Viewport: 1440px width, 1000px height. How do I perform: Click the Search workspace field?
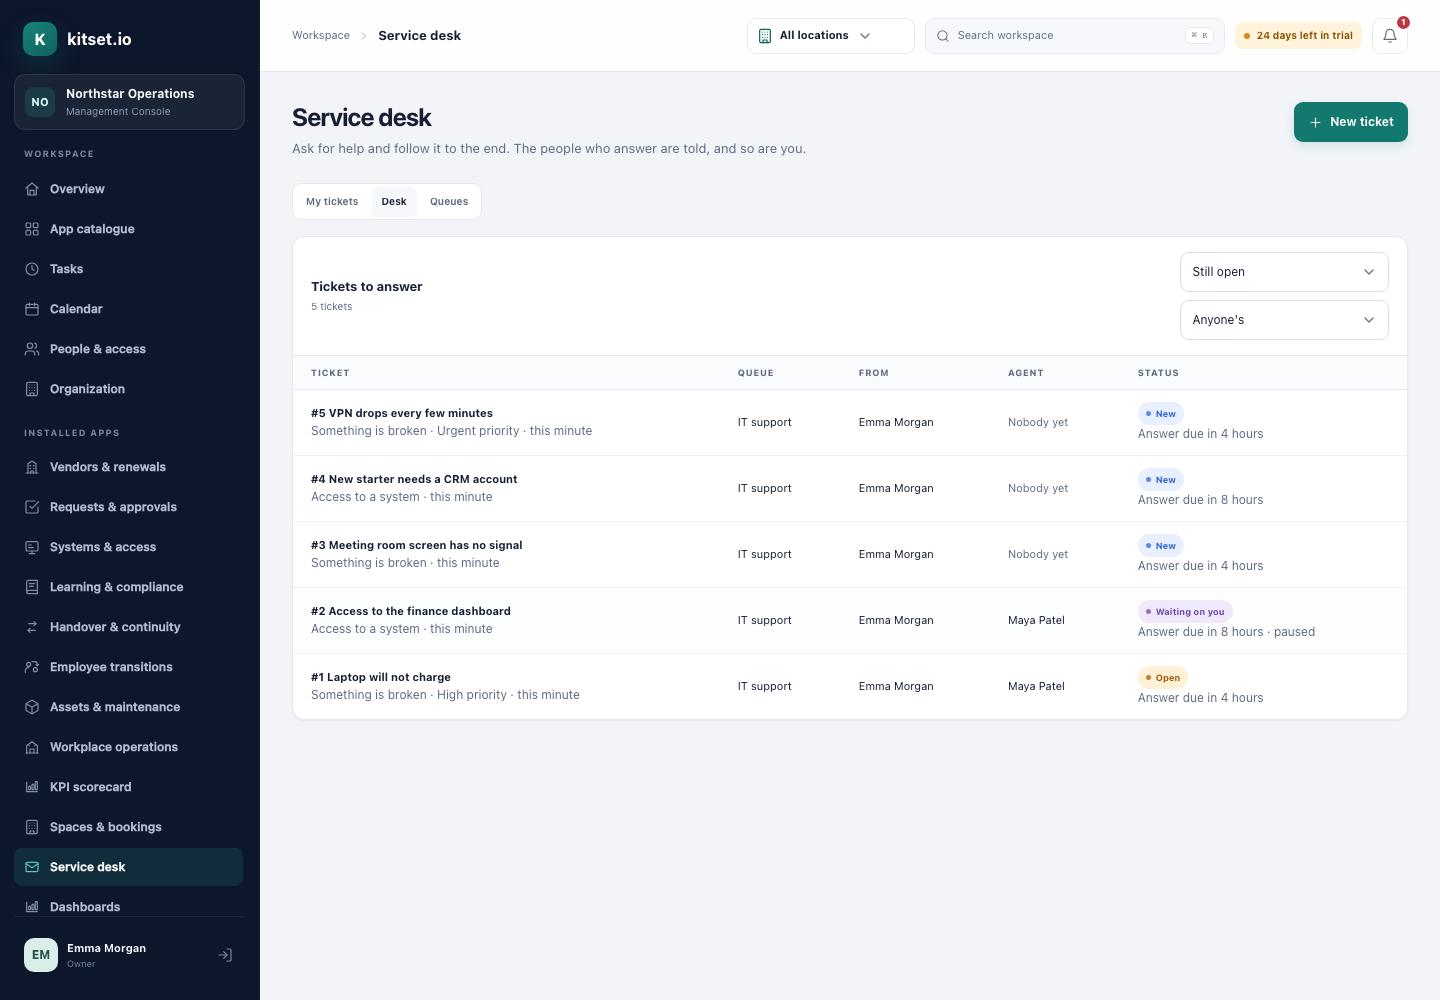[x=1074, y=36]
